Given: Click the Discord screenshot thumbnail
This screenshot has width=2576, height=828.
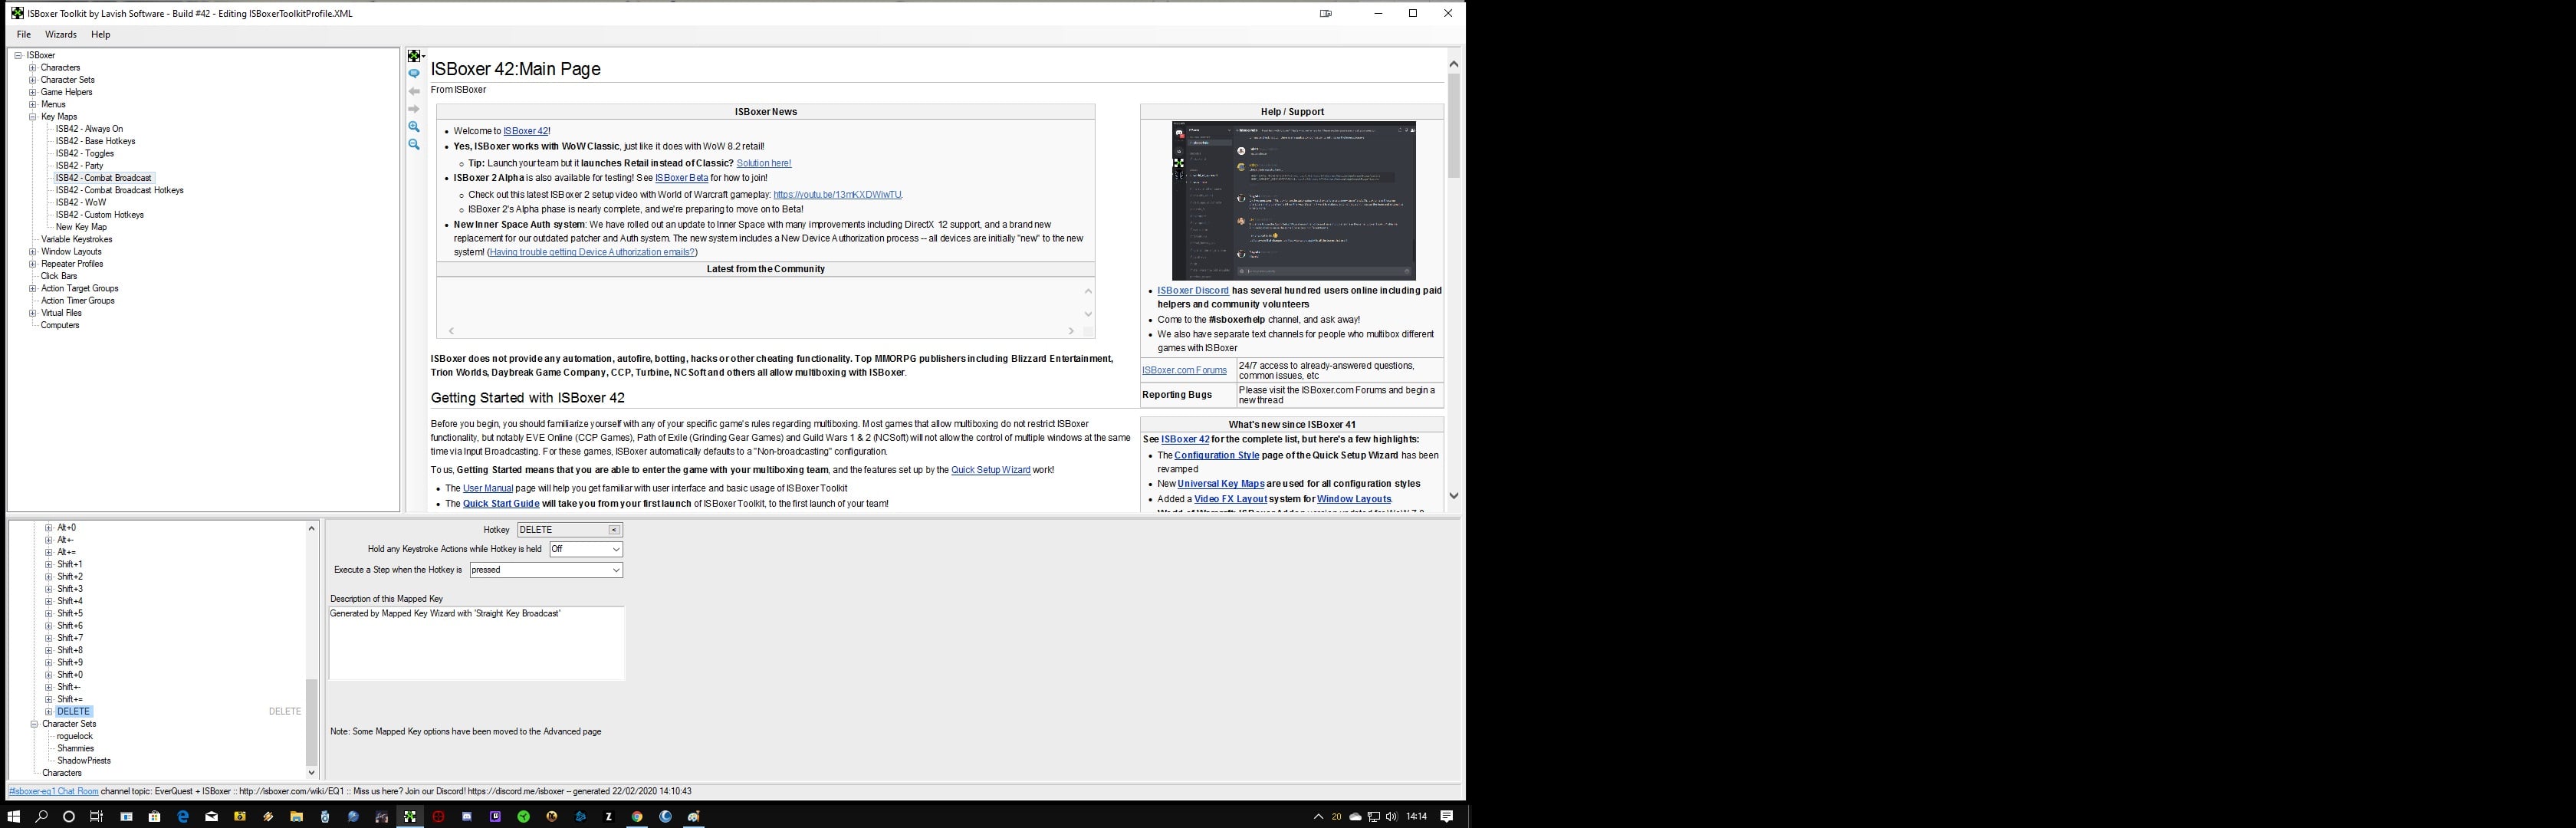Looking at the screenshot, I should [x=1293, y=201].
